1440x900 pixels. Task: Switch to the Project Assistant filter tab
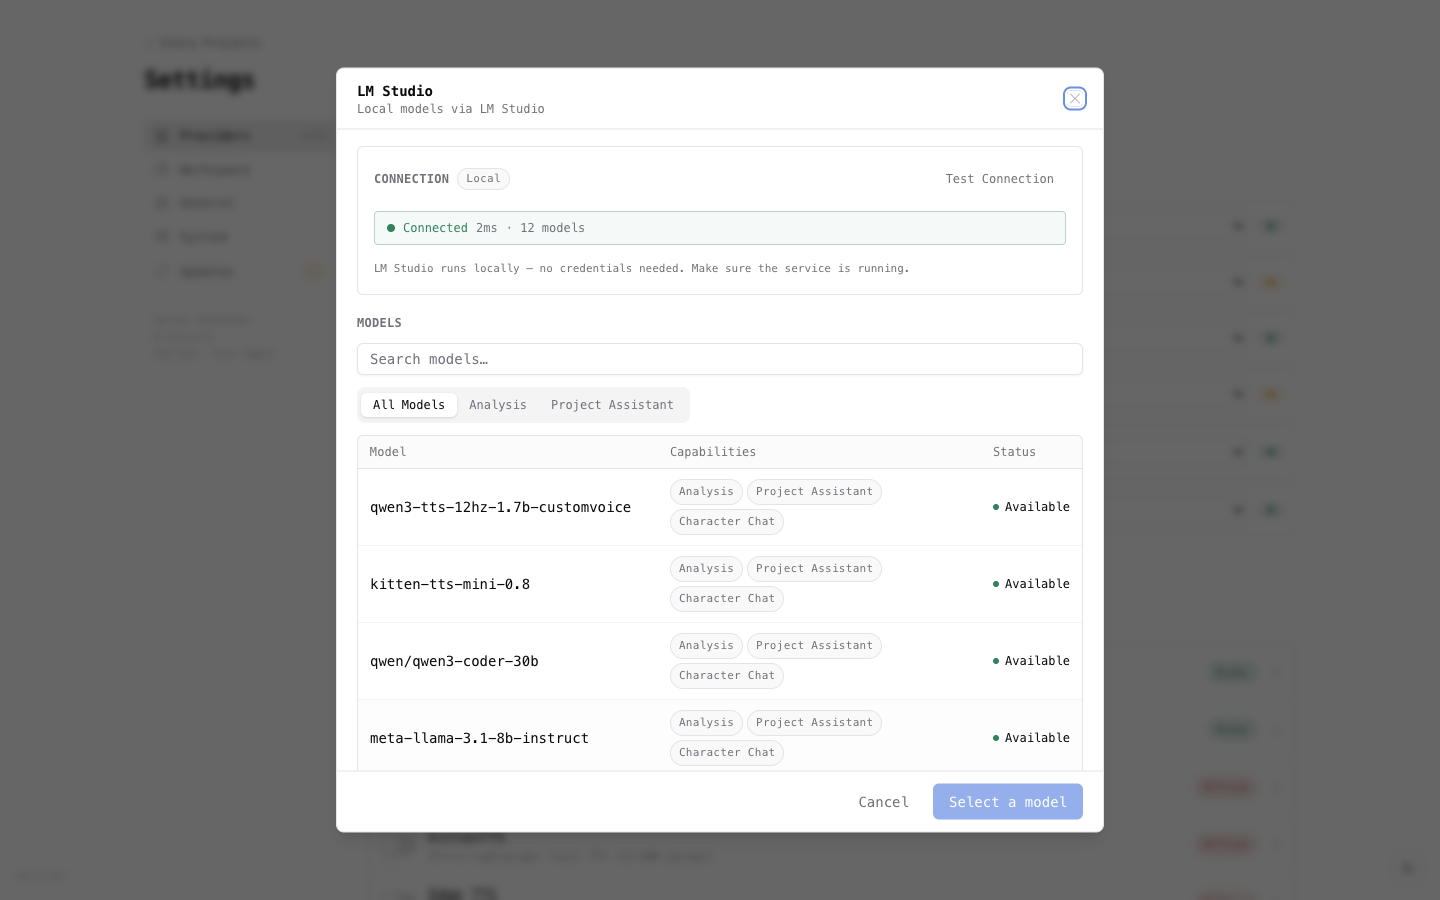612,405
